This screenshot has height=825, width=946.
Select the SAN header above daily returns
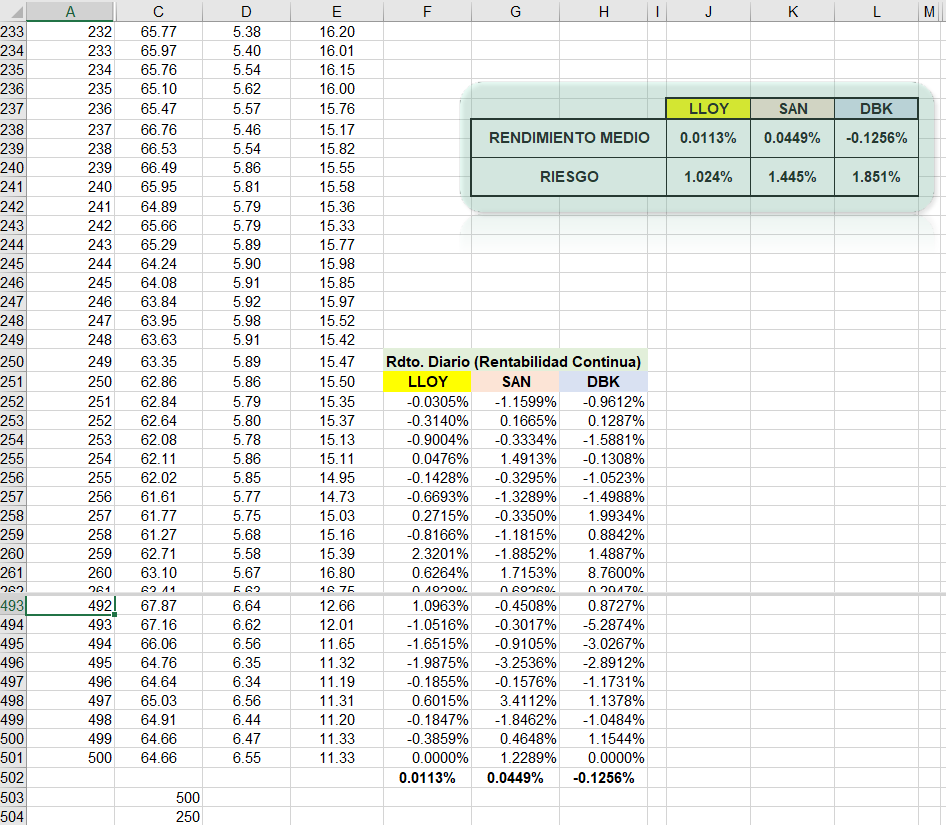(516, 382)
